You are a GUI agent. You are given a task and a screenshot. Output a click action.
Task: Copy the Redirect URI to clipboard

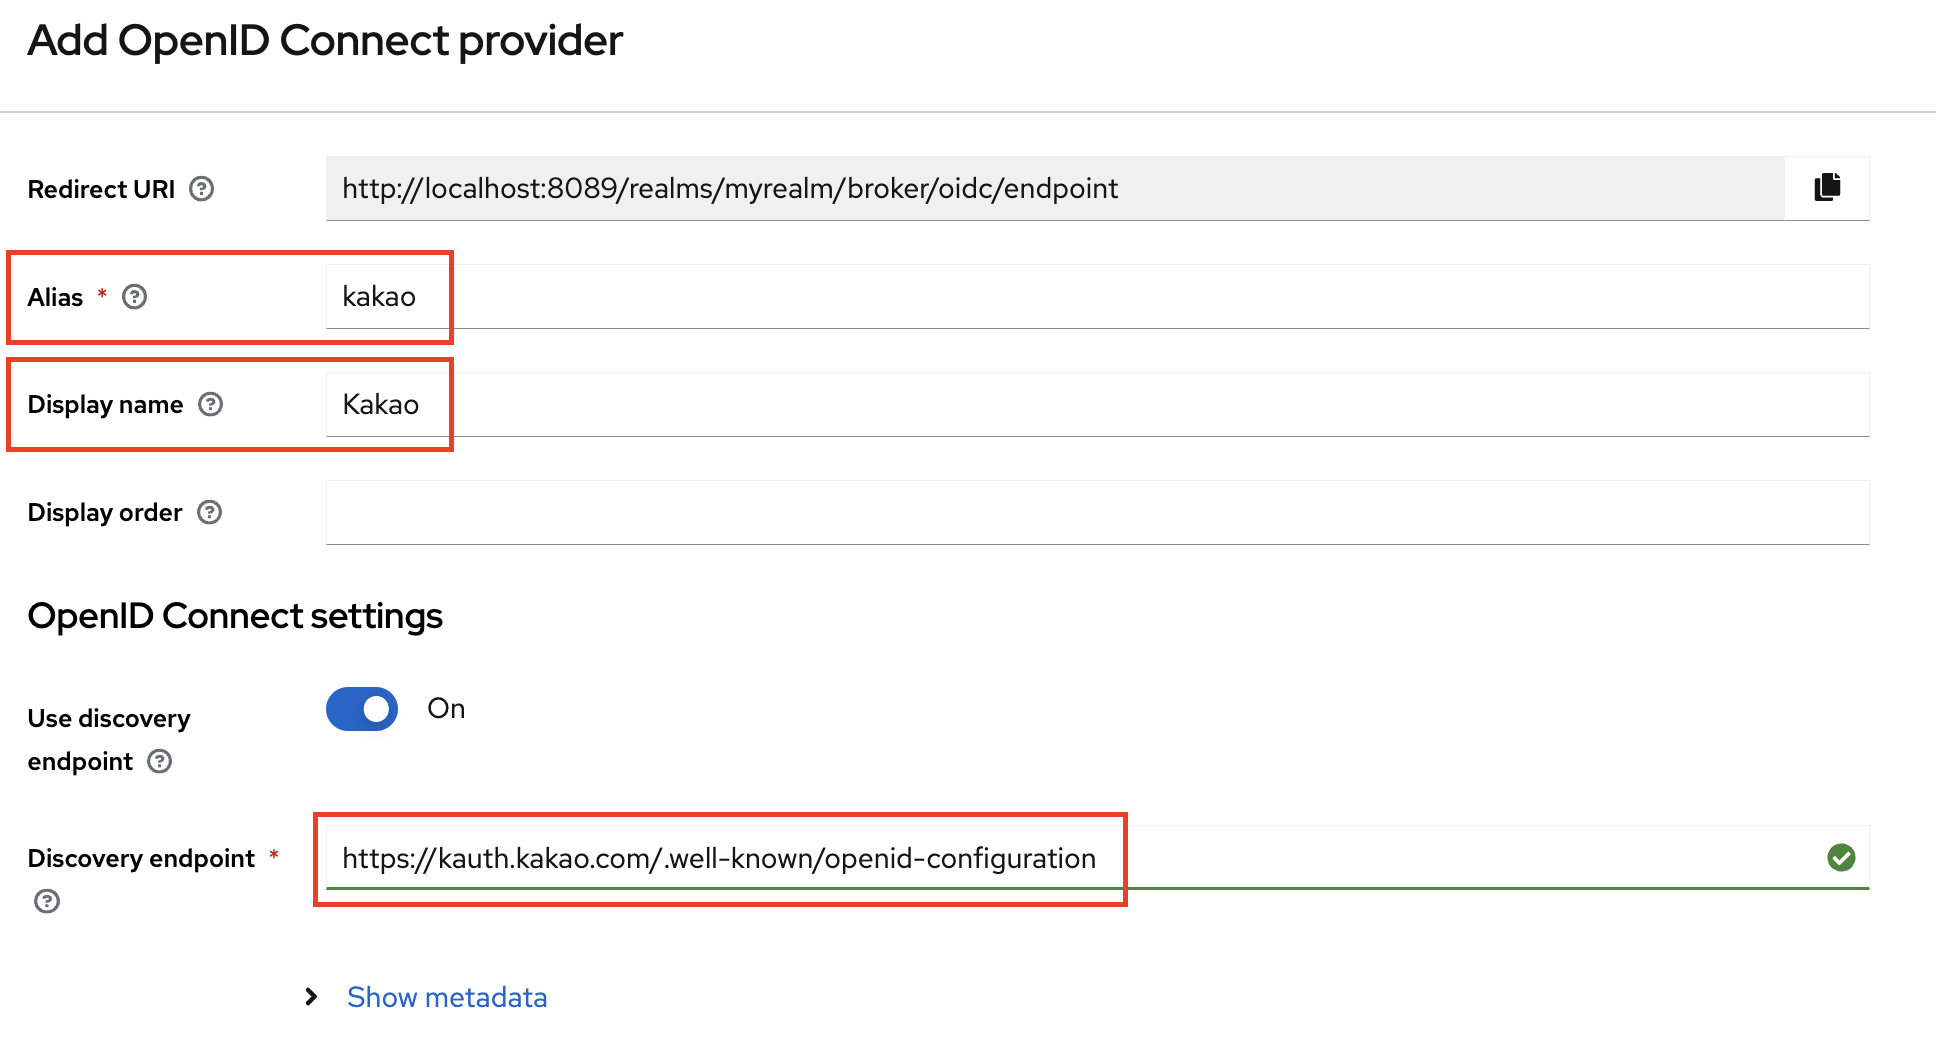pyautogui.click(x=1827, y=188)
